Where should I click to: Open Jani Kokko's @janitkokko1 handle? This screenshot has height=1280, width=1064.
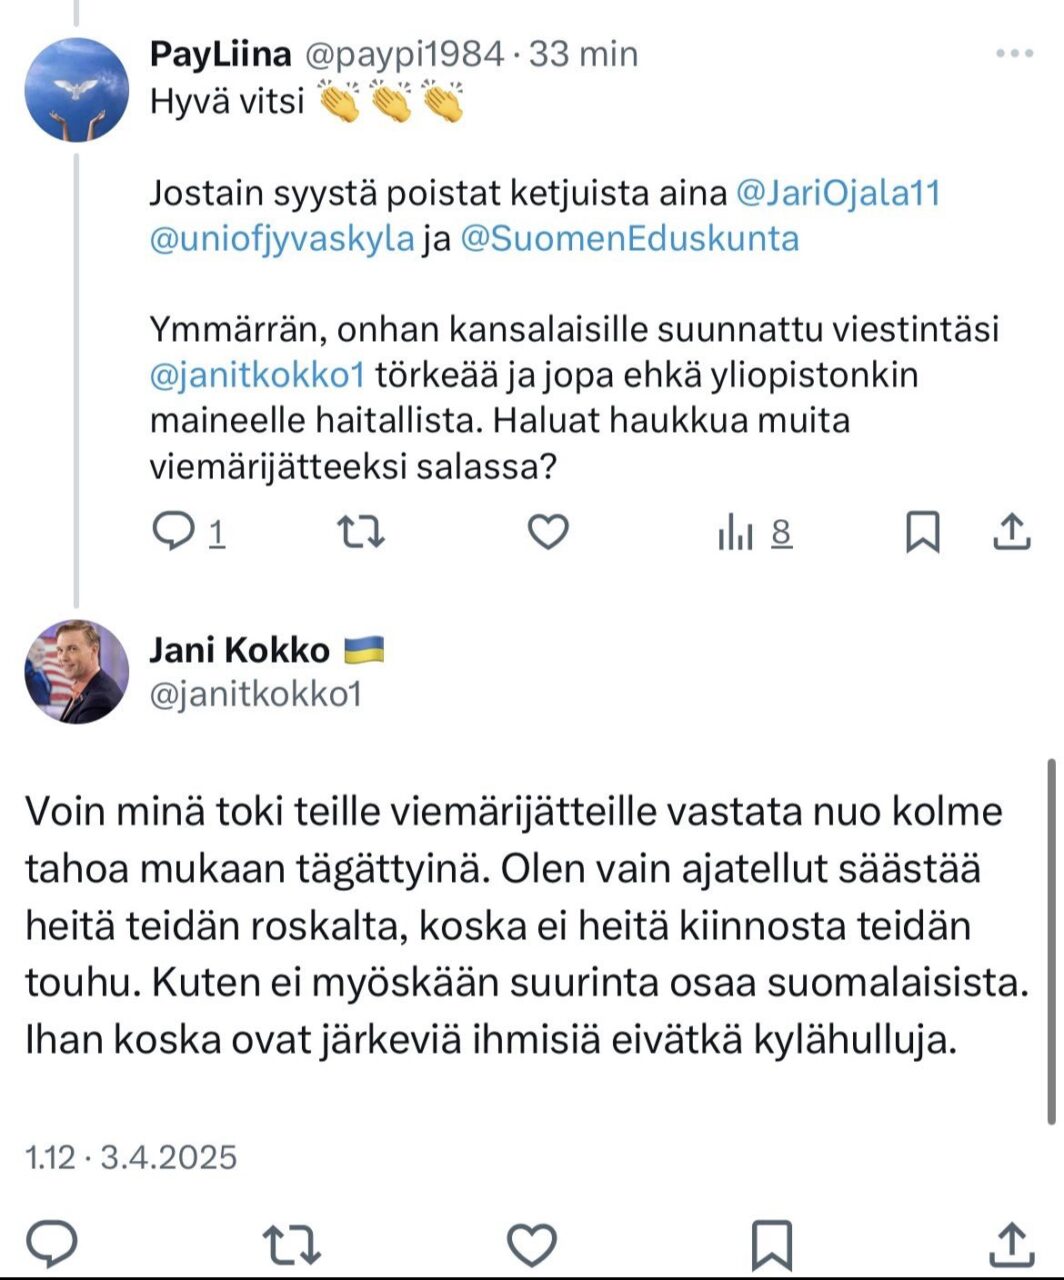coord(254,694)
